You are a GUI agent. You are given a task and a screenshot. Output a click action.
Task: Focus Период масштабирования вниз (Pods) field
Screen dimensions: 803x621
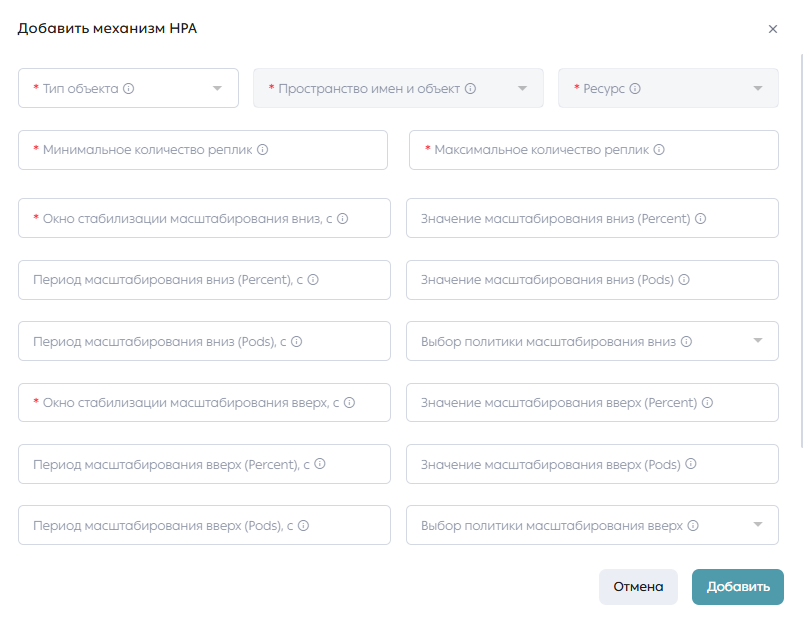tap(204, 341)
